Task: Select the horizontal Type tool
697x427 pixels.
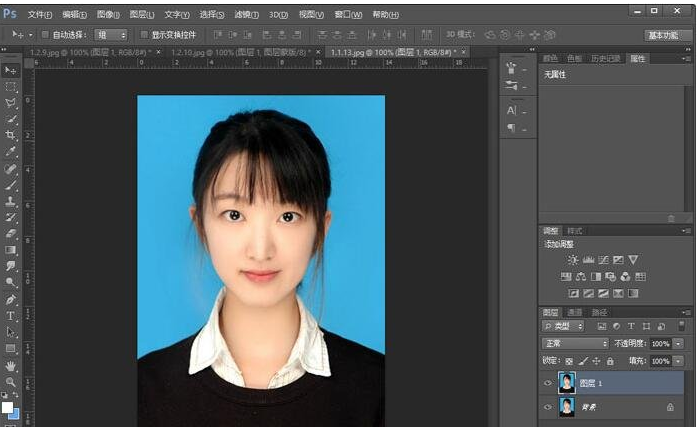Action: click(11, 316)
